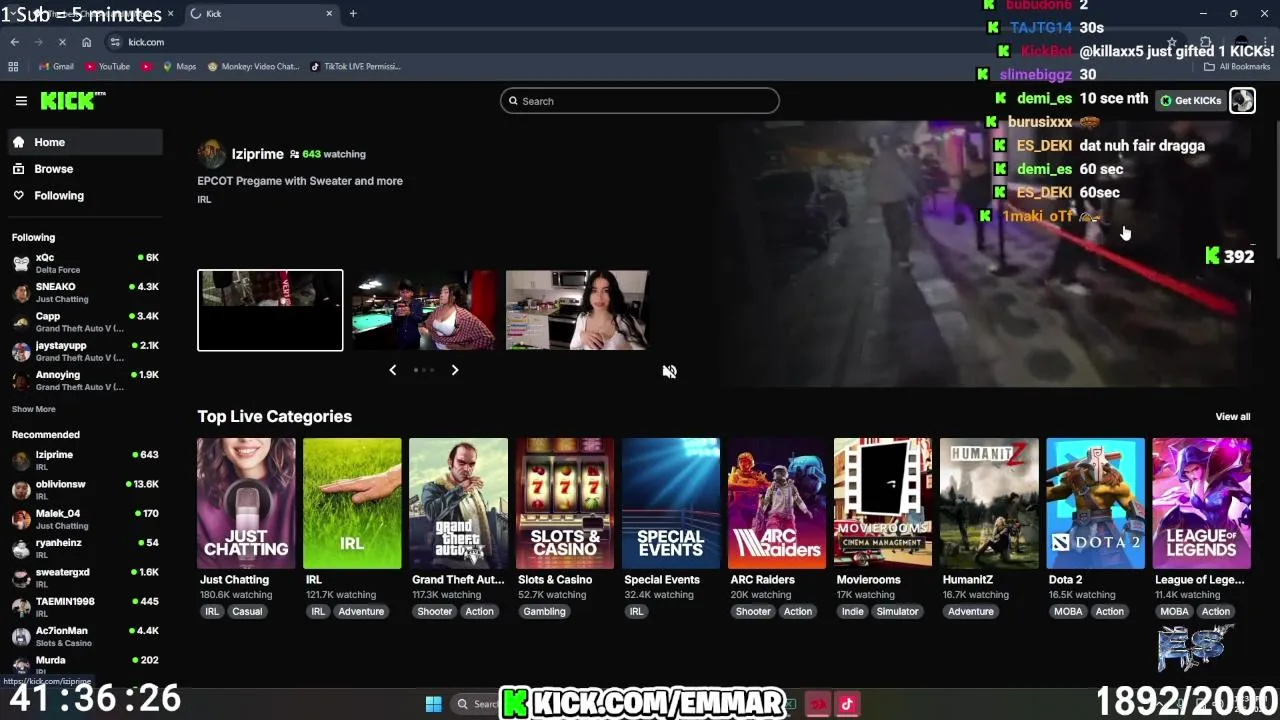The width and height of the screenshot is (1280, 720).
Task: Open ryanheinz in Recommended list
Action: click(x=84, y=549)
